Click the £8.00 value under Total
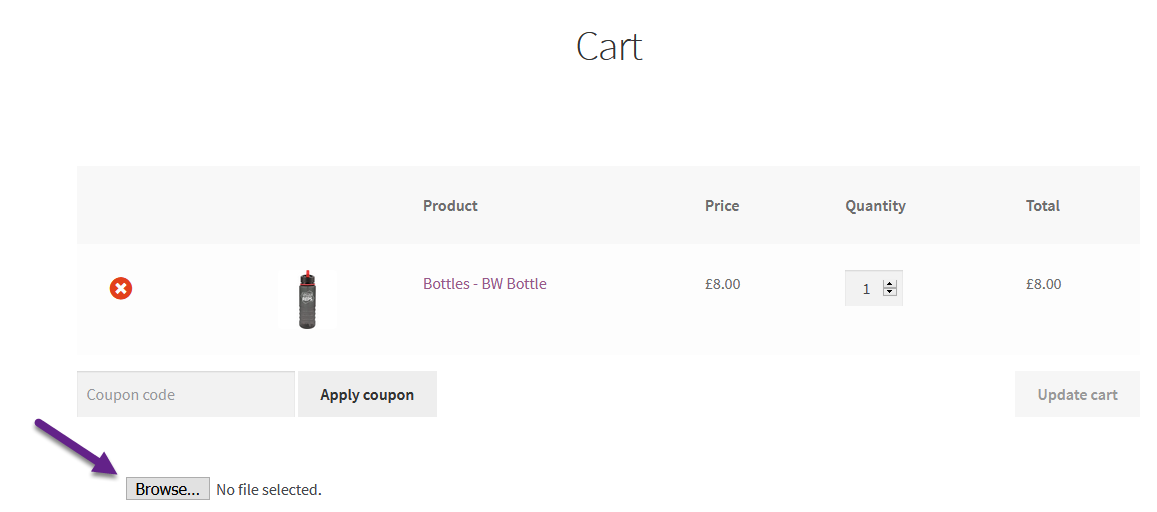 (1043, 284)
